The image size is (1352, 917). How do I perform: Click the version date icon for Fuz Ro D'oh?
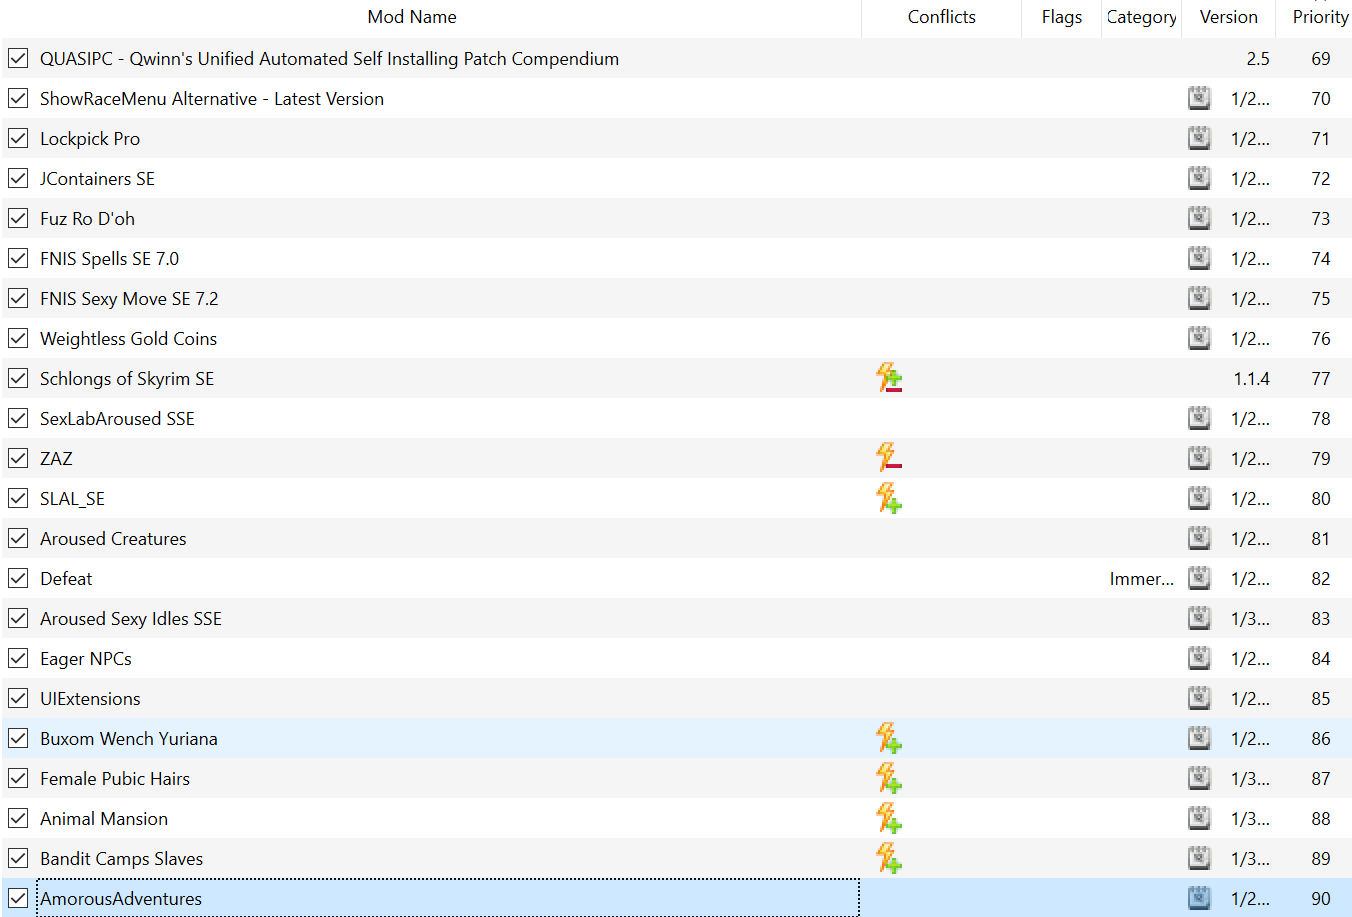tap(1199, 218)
